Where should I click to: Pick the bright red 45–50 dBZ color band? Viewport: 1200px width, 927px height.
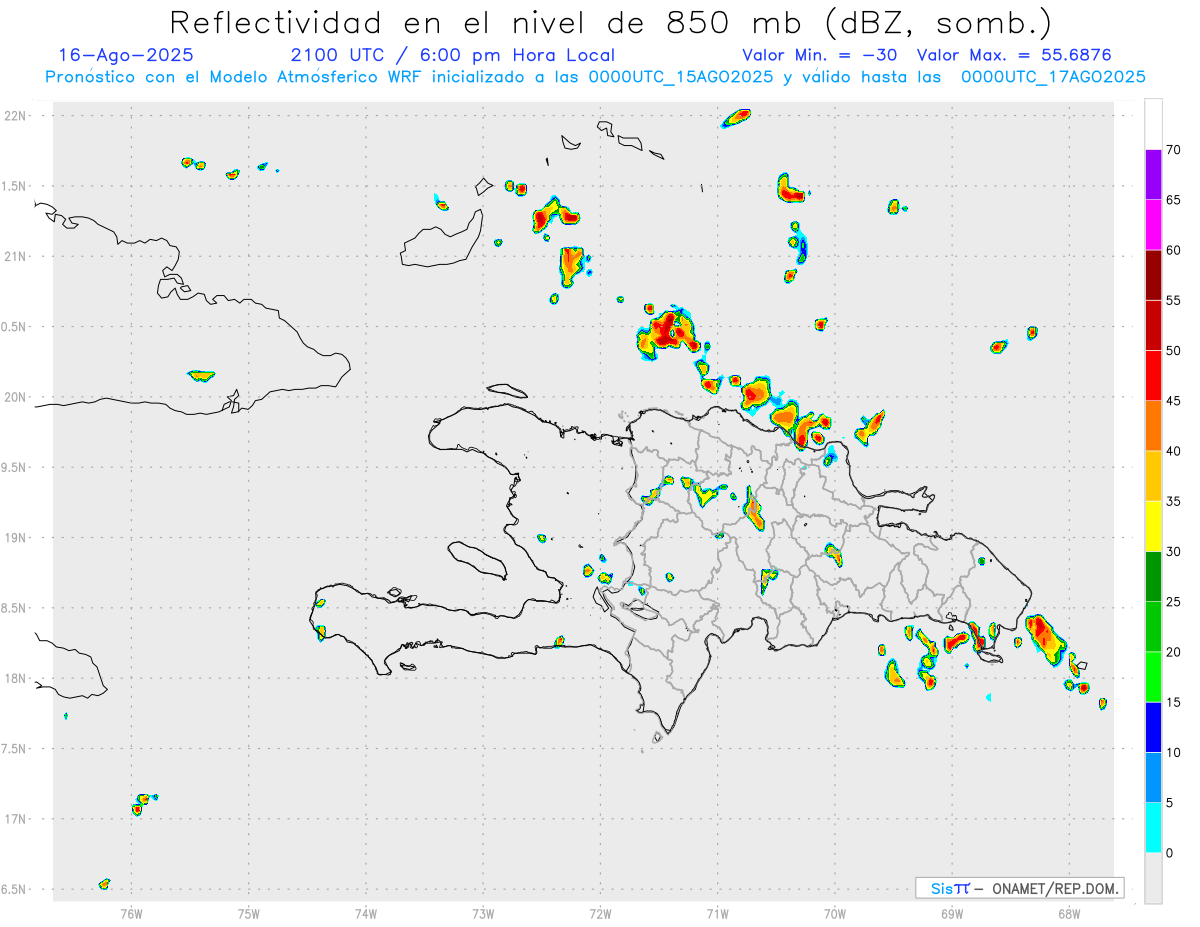tap(1153, 375)
